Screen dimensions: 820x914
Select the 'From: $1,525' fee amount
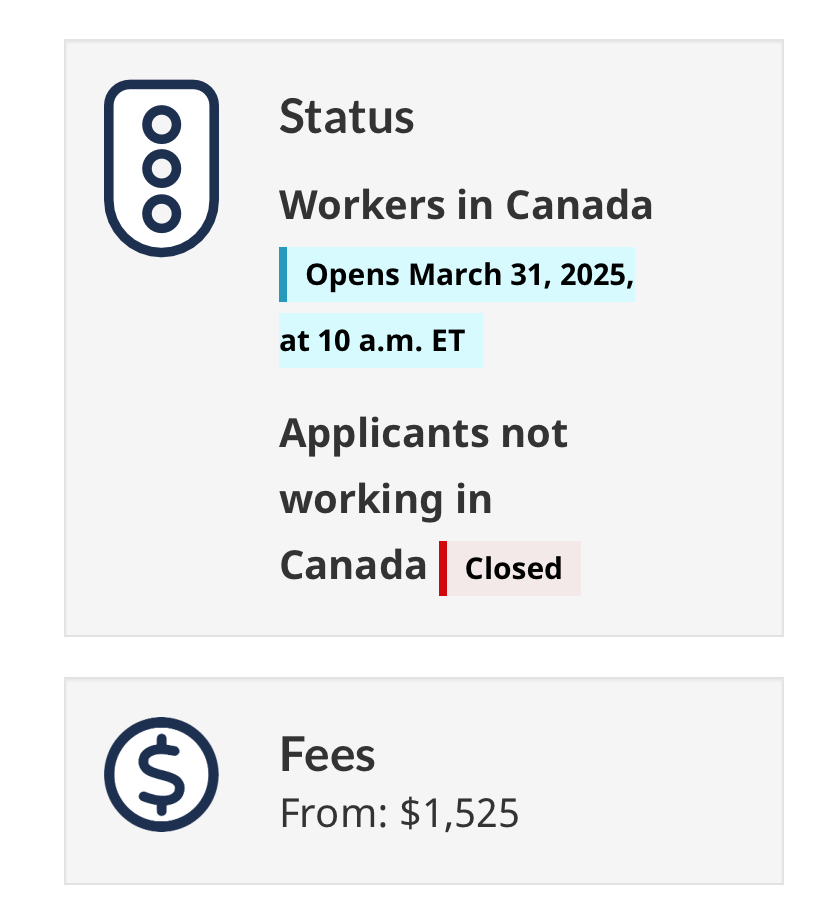399,813
